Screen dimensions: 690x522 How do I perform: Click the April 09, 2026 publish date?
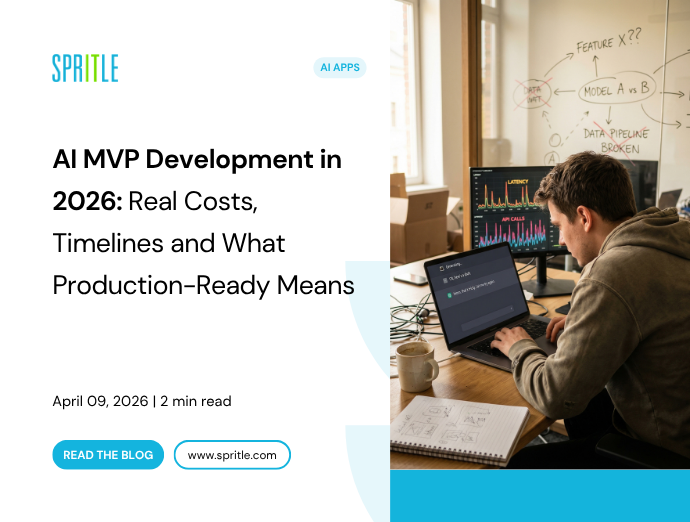(x=99, y=401)
